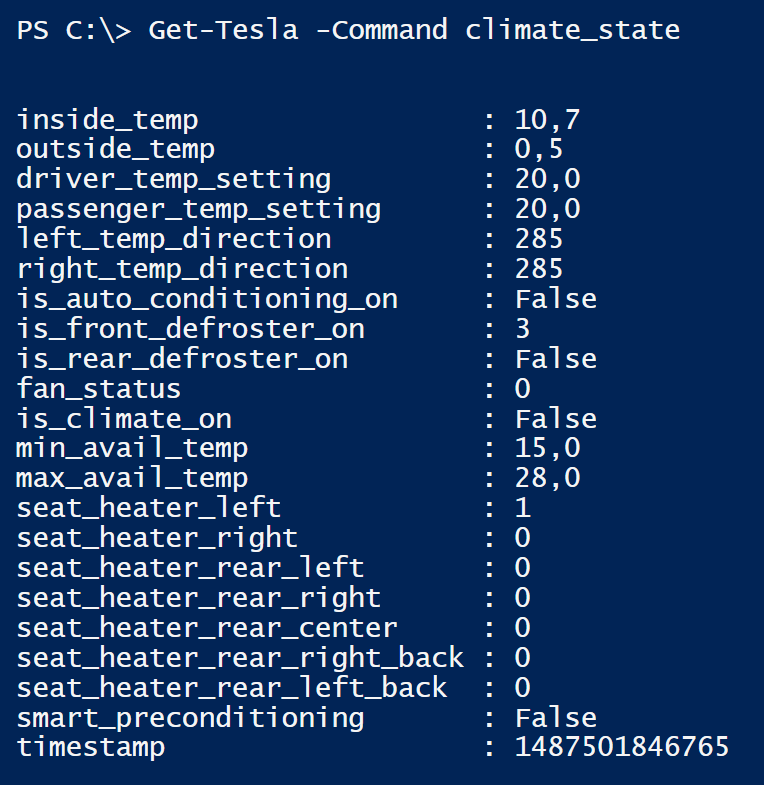This screenshot has height=785, width=764.
Task: Click the Get-Tesla command text
Action: (x=223, y=30)
